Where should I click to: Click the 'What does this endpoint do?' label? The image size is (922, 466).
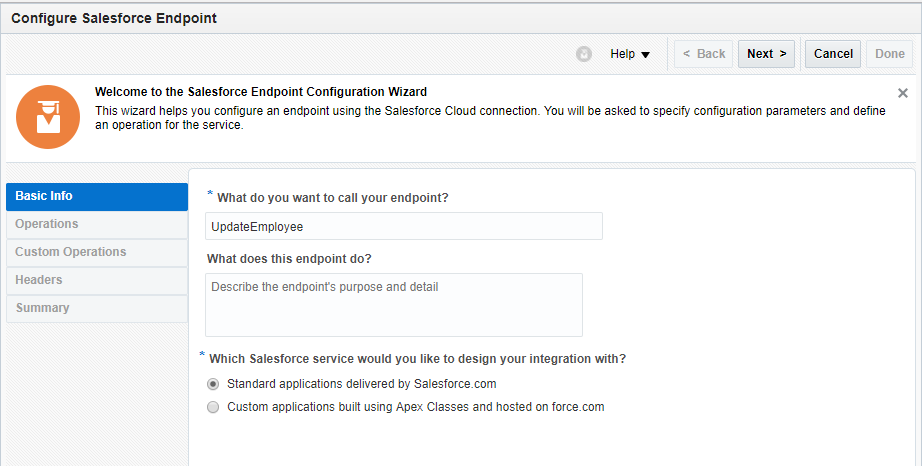pos(289,259)
